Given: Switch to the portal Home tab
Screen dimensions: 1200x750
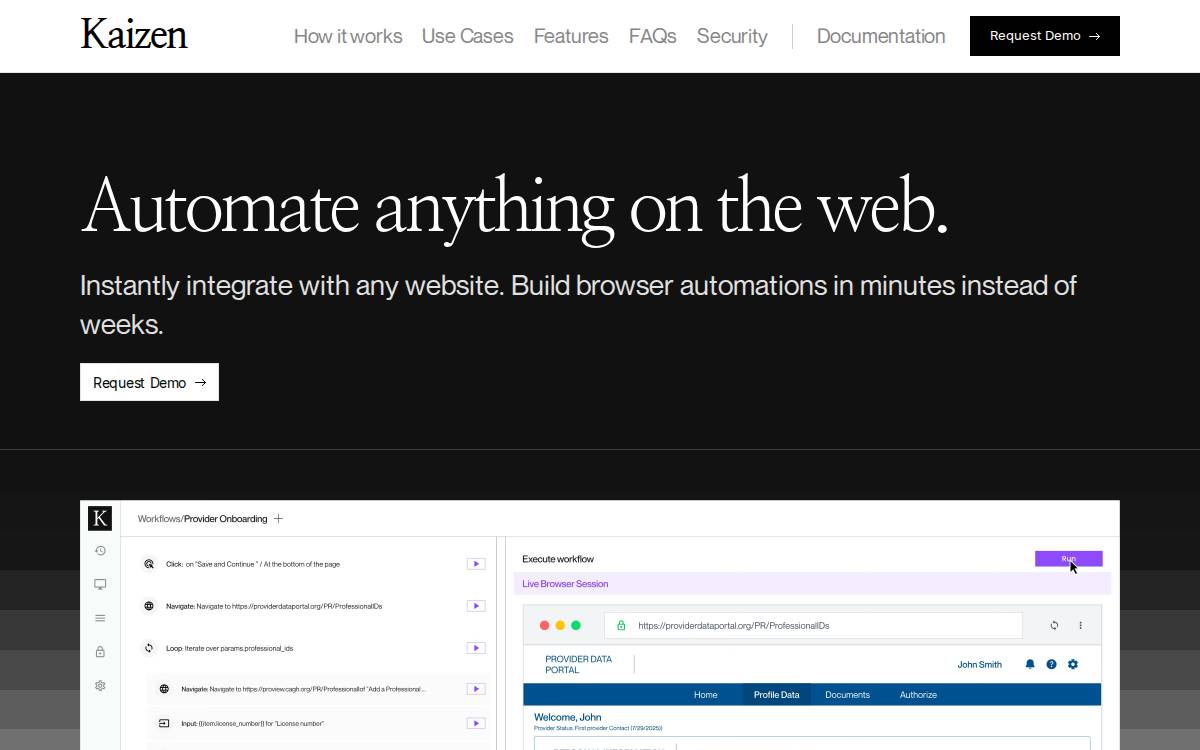Looking at the screenshot, I should click(706, 695).
